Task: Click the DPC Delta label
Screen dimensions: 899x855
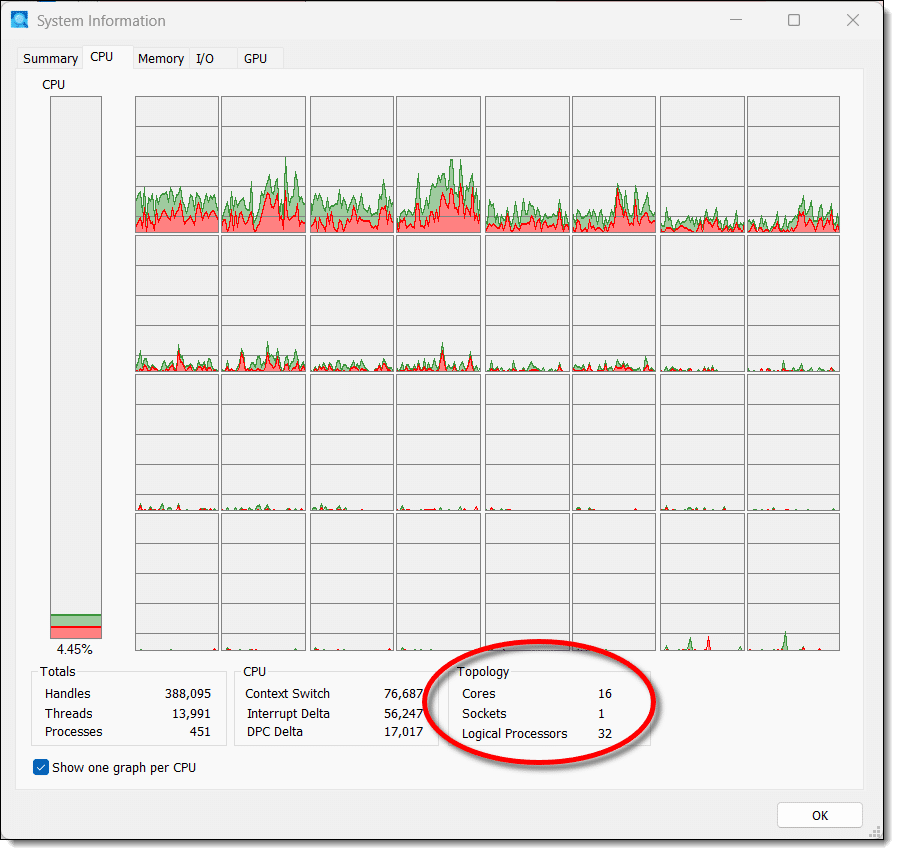Action: pyautogui.click(x=275, y=732)
